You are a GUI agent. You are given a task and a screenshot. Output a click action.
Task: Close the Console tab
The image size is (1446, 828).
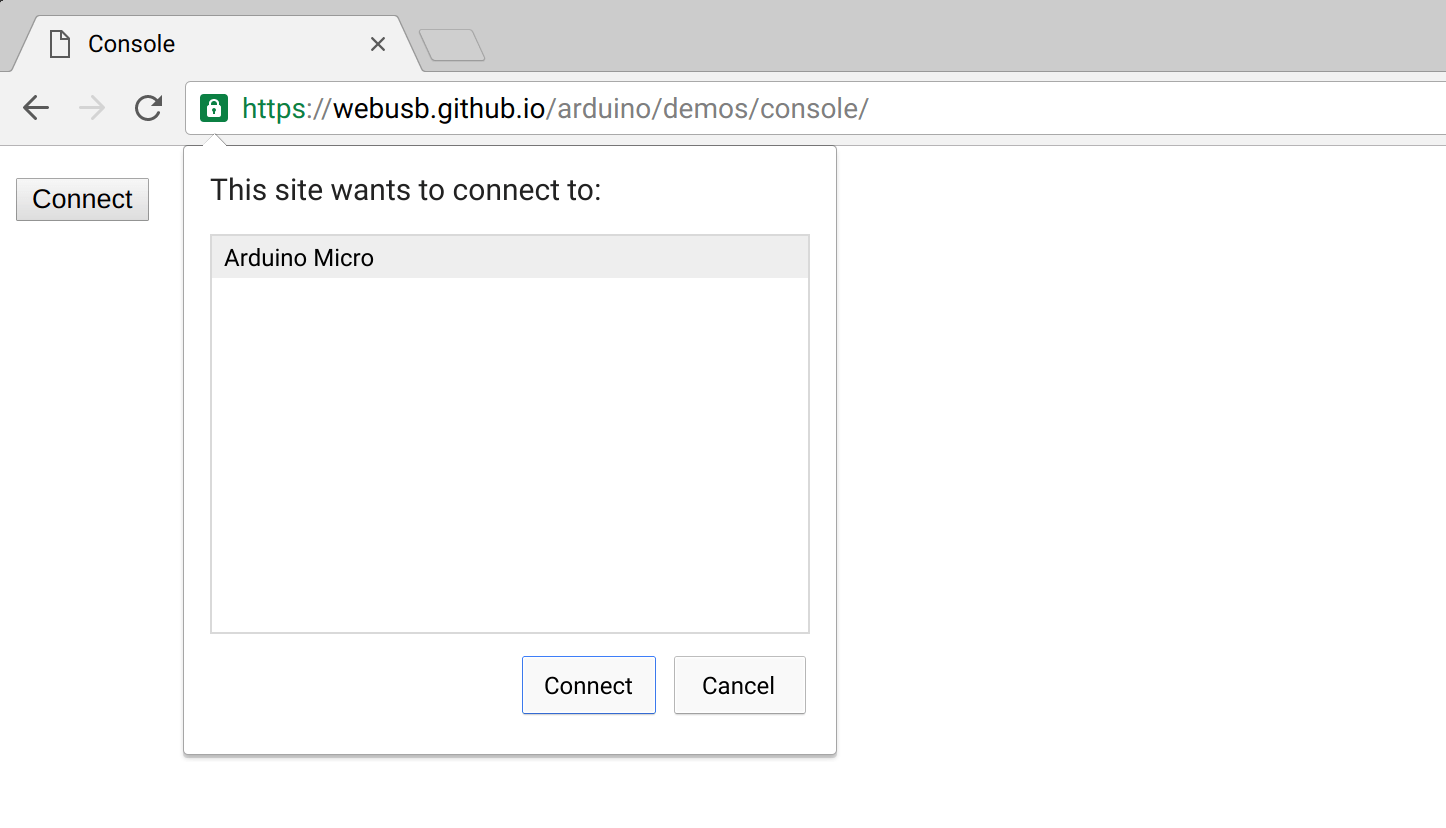[x=378, y=44]
